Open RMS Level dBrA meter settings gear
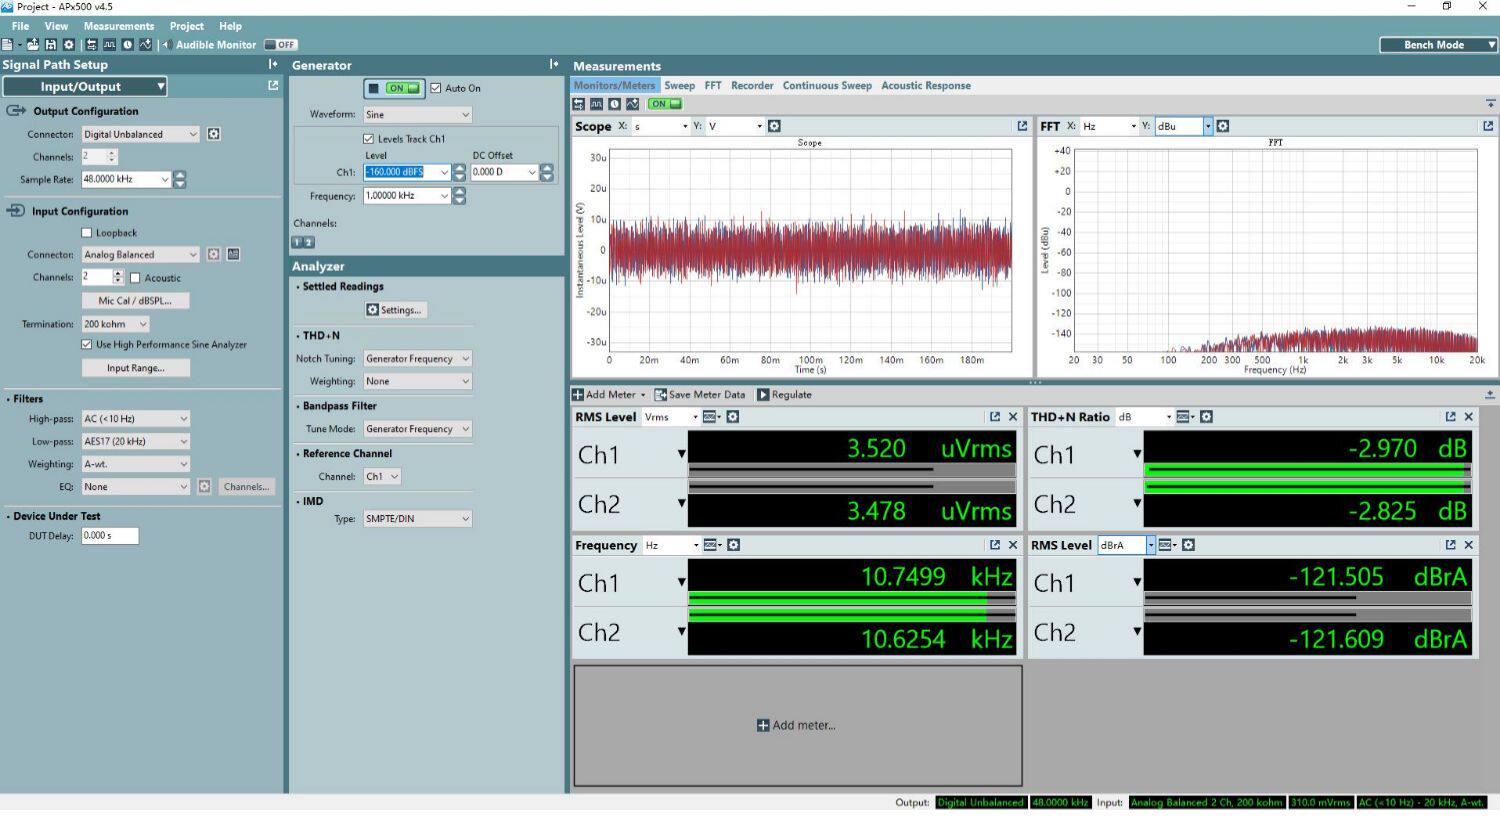 [x=1188, y=545]
